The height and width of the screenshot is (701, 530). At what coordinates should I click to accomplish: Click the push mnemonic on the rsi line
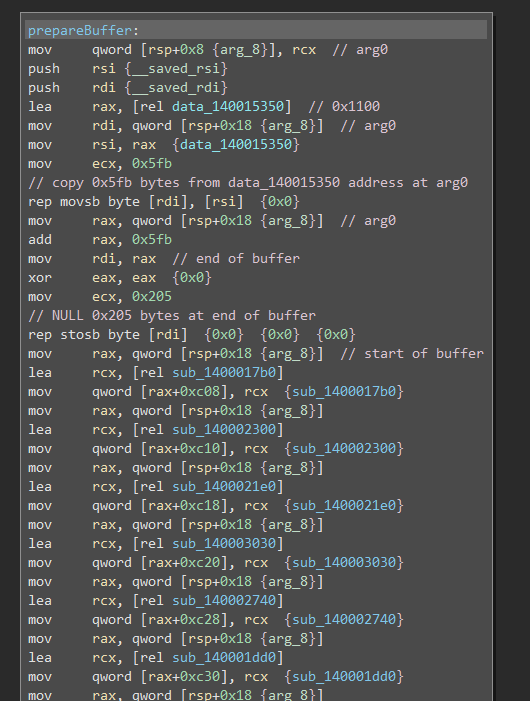pyautogui.click(x=44, y=68)
